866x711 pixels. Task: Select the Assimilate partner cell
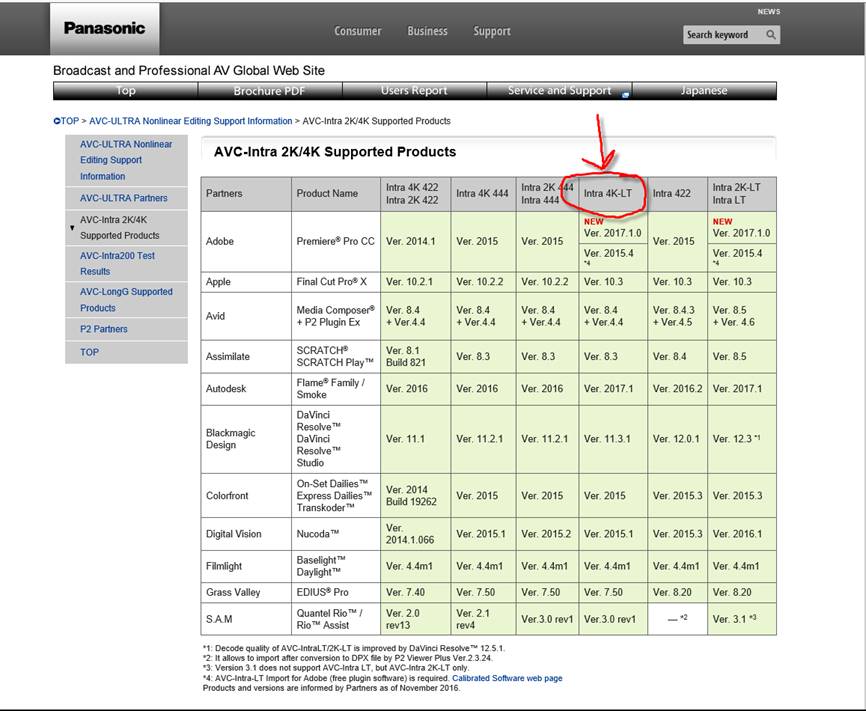246,356
